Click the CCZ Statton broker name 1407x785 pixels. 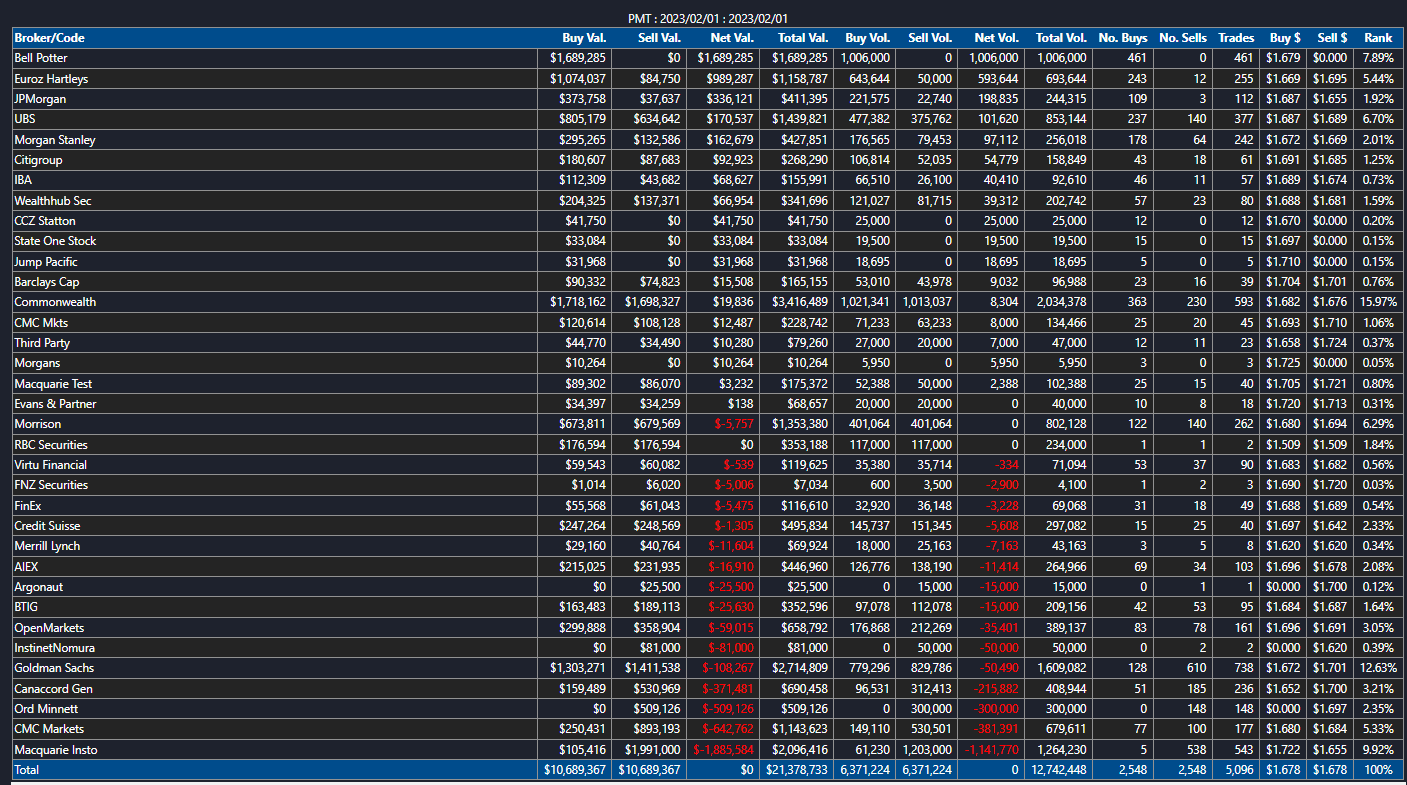(x=45, y=221)
